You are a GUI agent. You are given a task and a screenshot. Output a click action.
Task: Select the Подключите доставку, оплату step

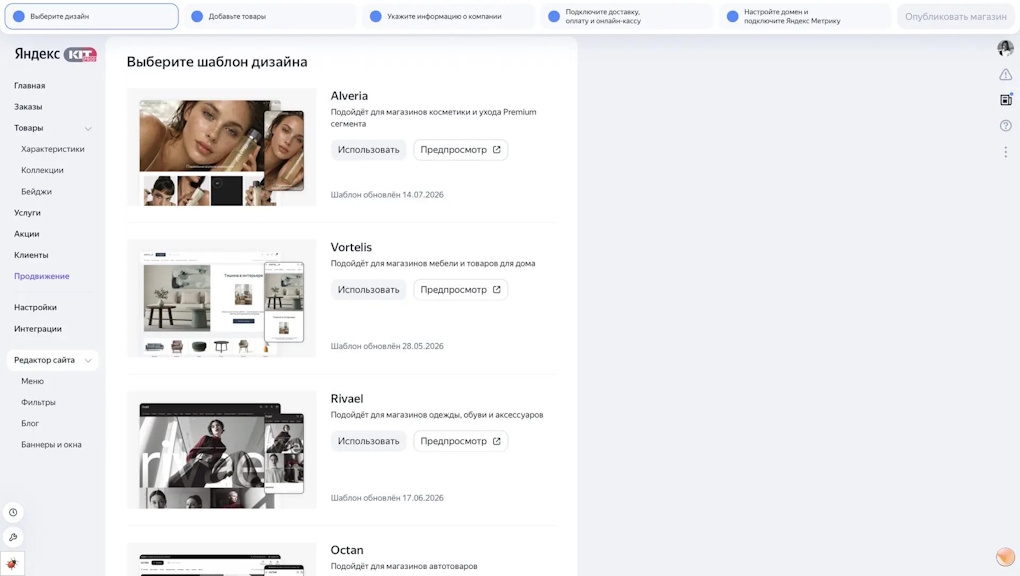tap(627, 16)
